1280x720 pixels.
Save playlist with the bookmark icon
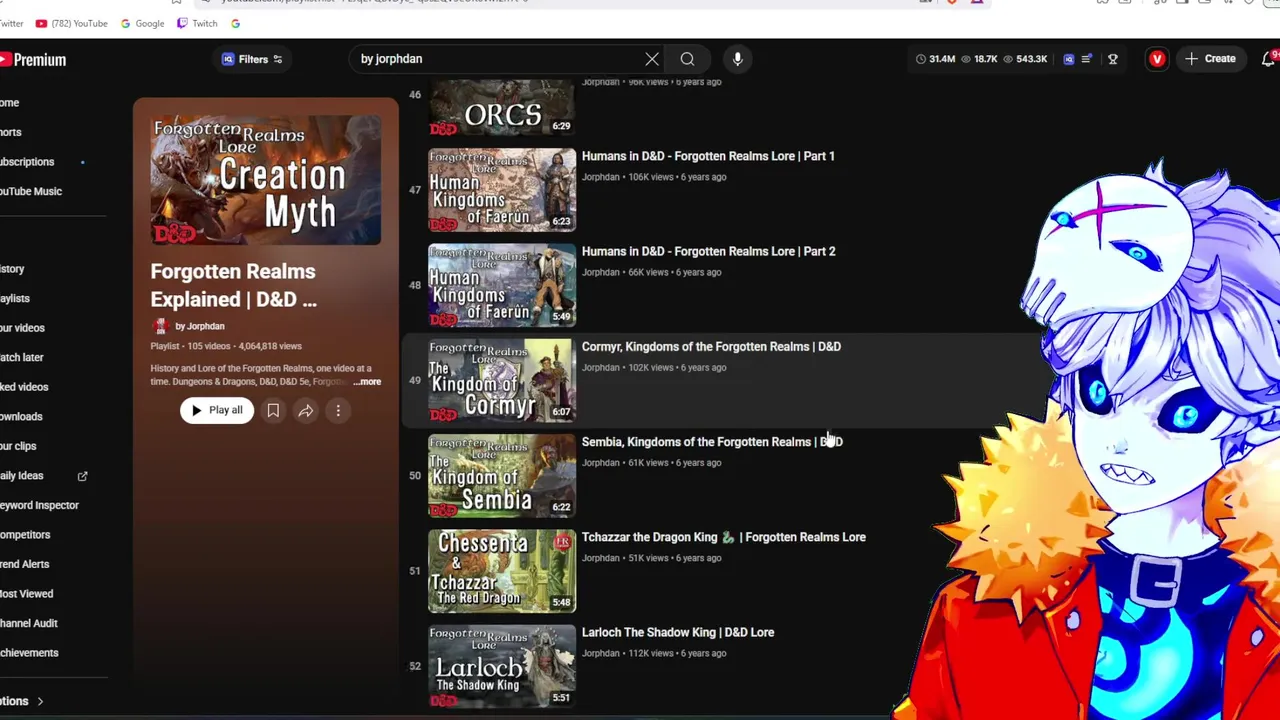pyautogui.click(x=273, y=410)
